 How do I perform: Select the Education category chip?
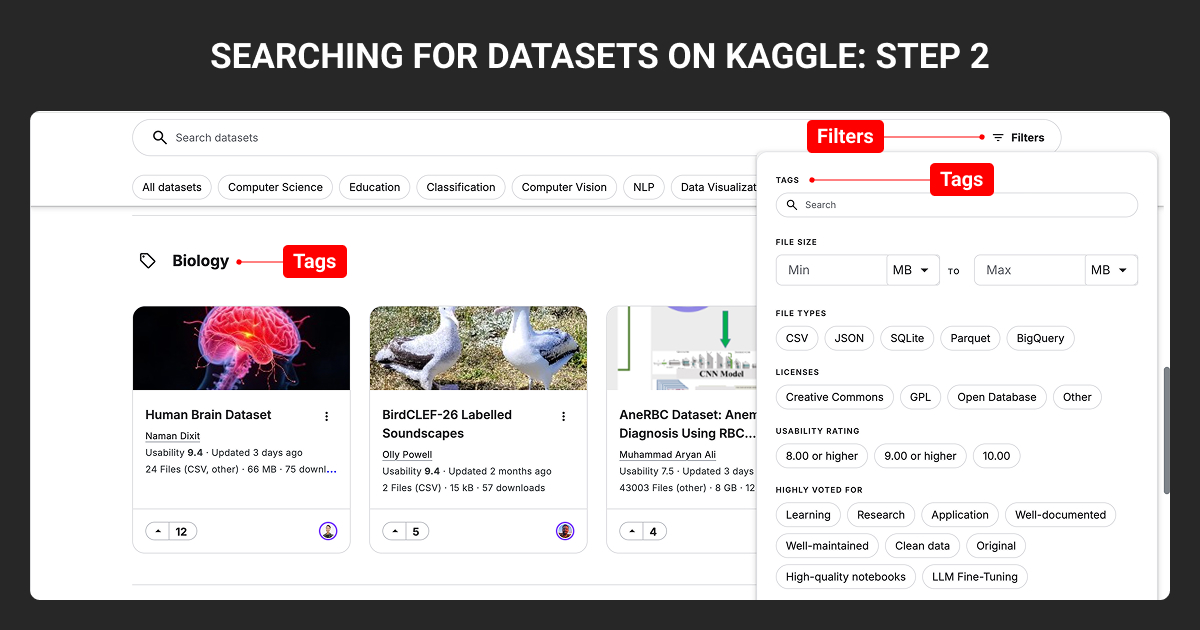[x=375, y=187]
